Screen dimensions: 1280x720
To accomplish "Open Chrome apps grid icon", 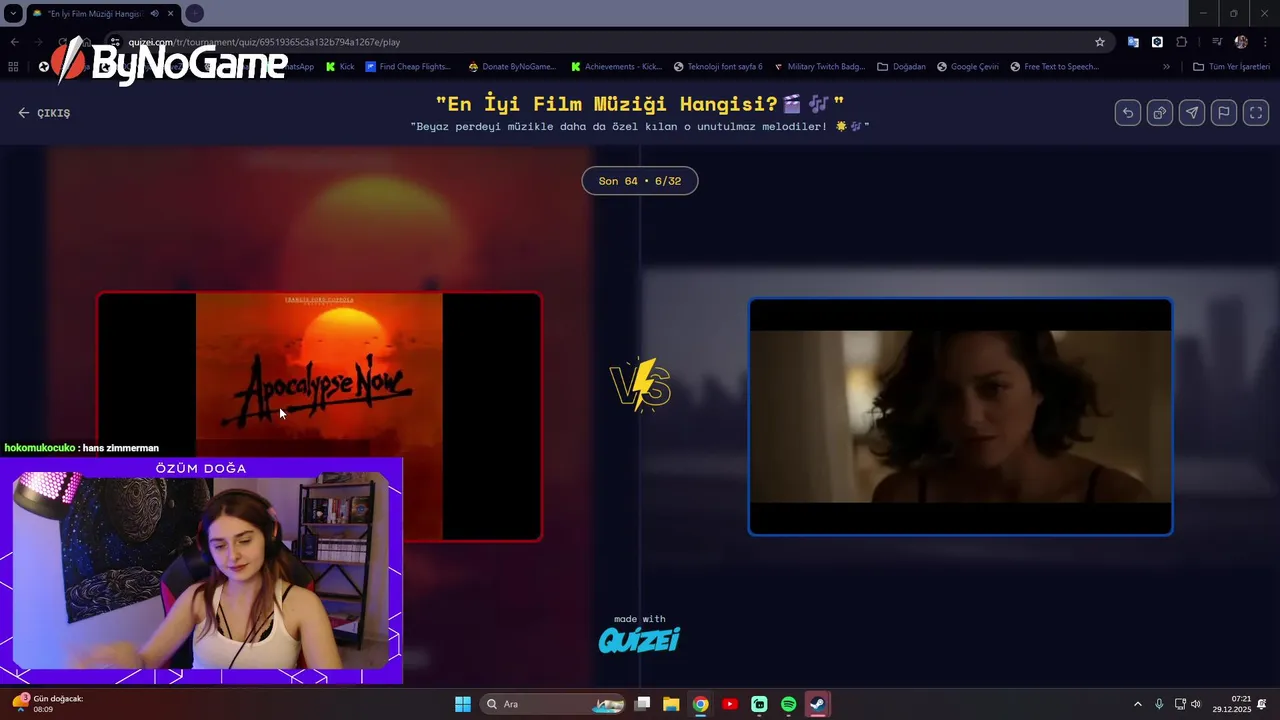I will (13, 67).
